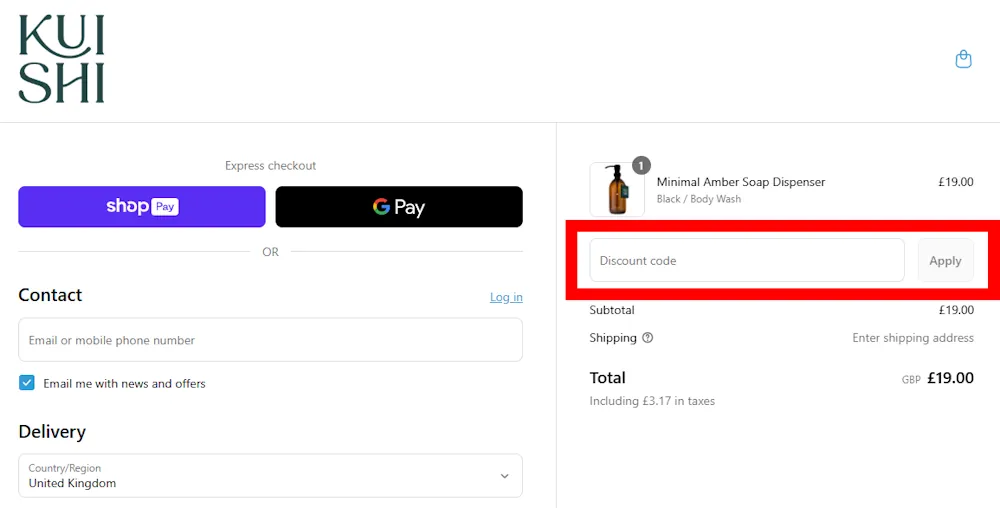
Task: Uncheck Email me with news and offers
Action: [27, 383]
